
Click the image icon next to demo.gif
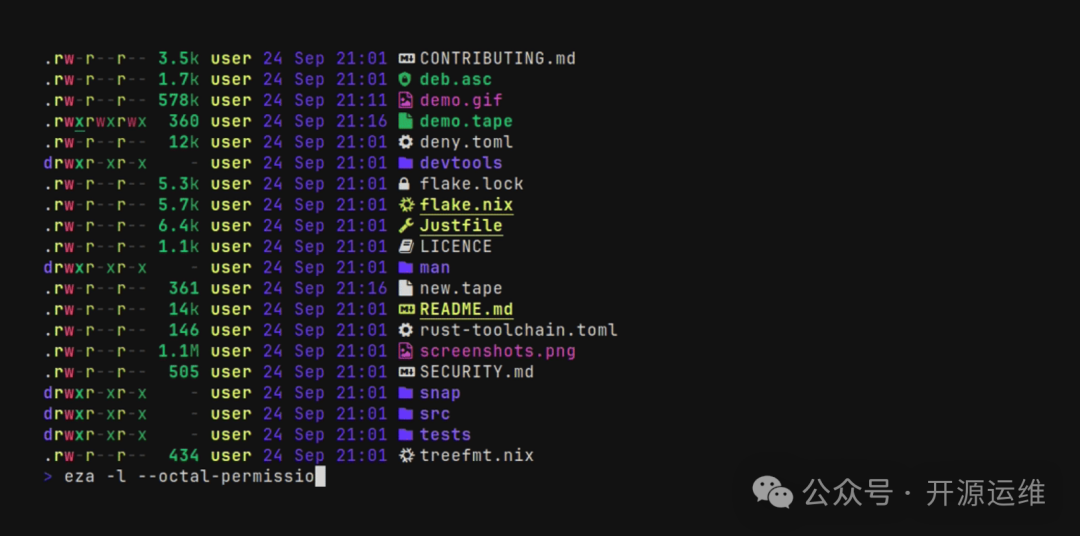point(406,101)
